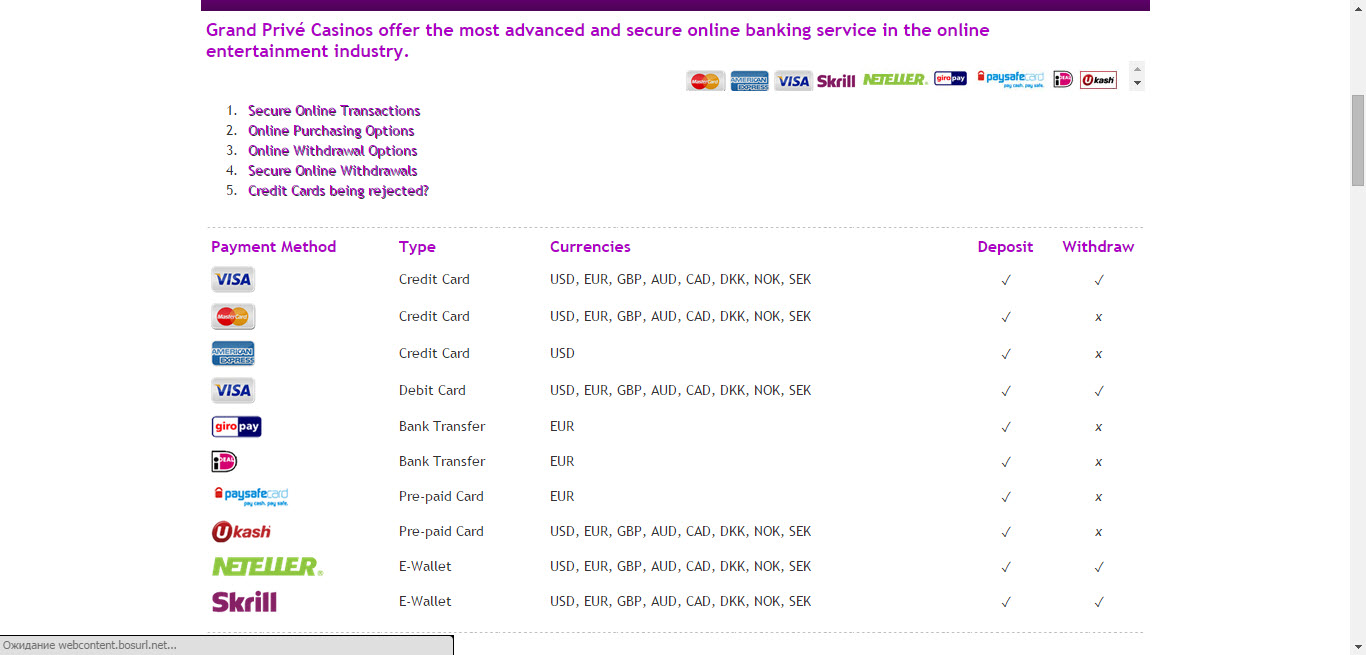1366x655 pixels.
Task: Click the paysafecard logo in table
Action: coord(251,496)
